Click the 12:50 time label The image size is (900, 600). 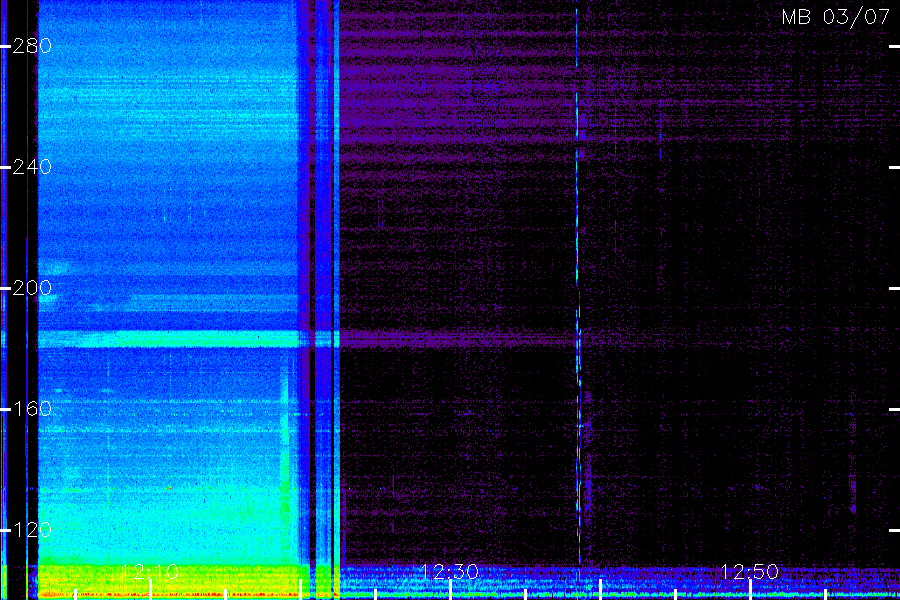pyautogui.click(x=750, y=572)
